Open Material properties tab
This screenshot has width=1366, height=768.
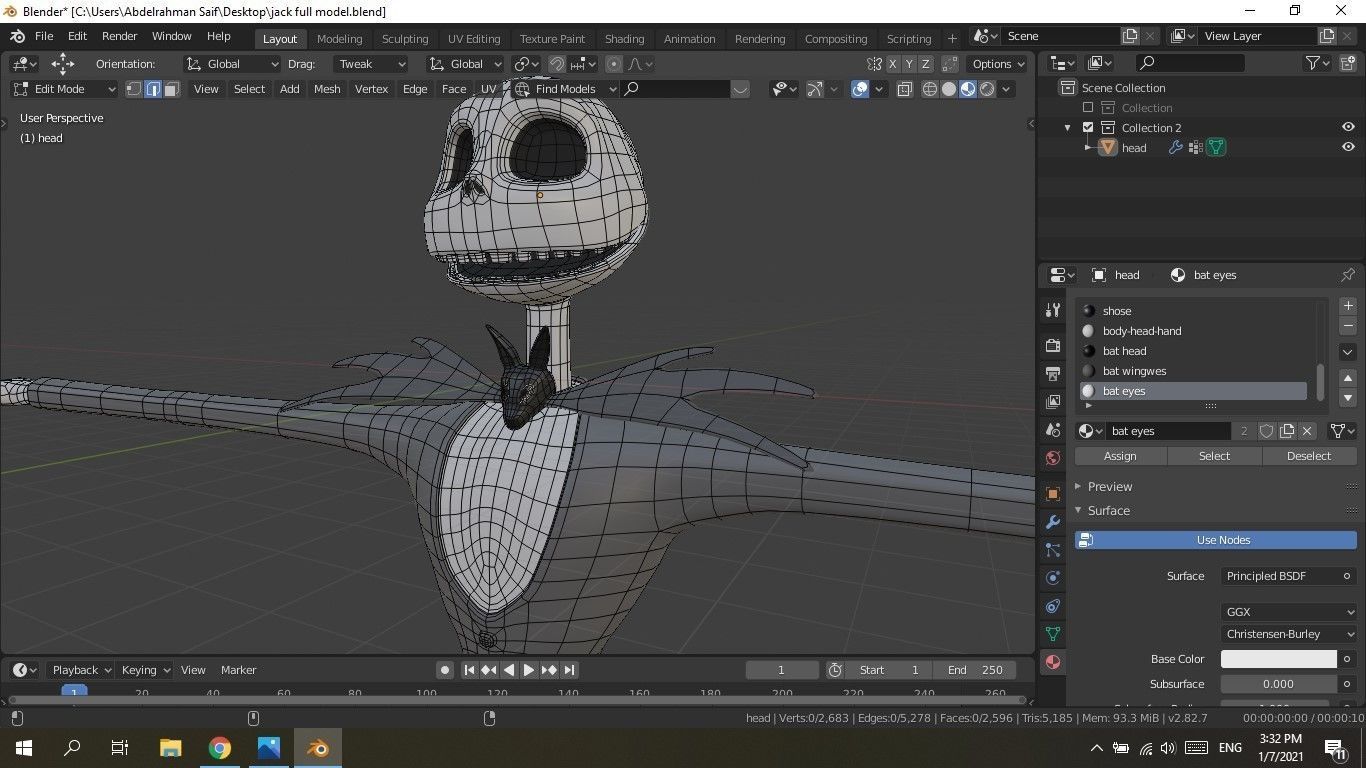[1052, 662]
